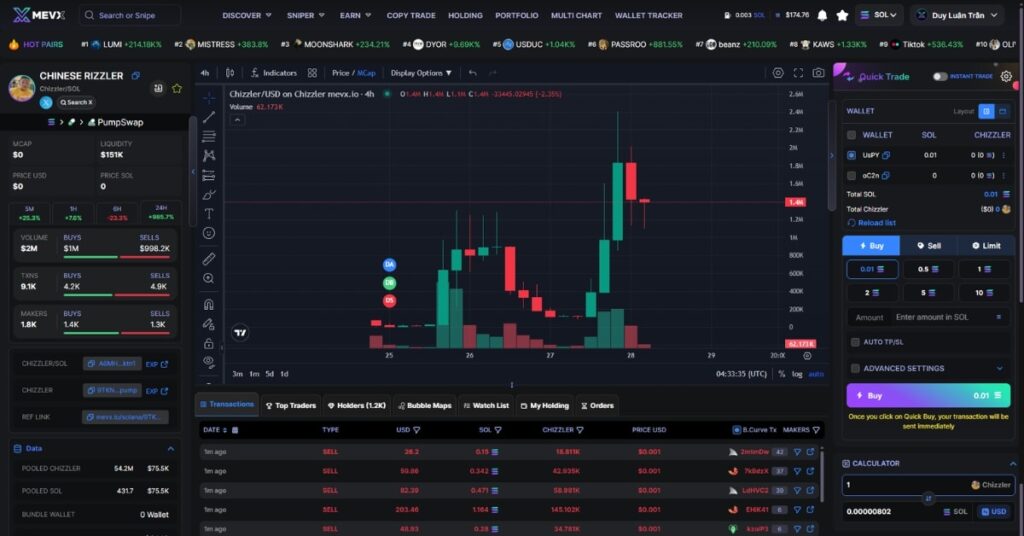Toggle magnet mode on chart

tap(209, 304)
